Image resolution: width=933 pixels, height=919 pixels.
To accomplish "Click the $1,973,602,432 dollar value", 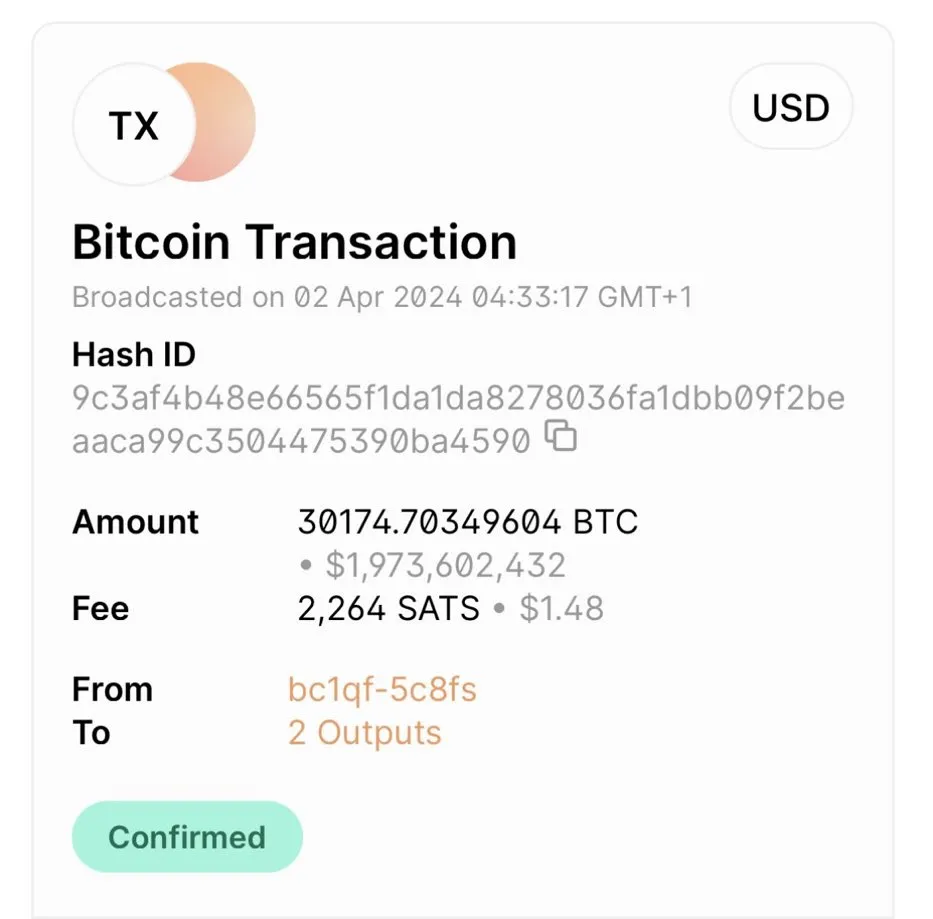I will (x=445, y=566).
